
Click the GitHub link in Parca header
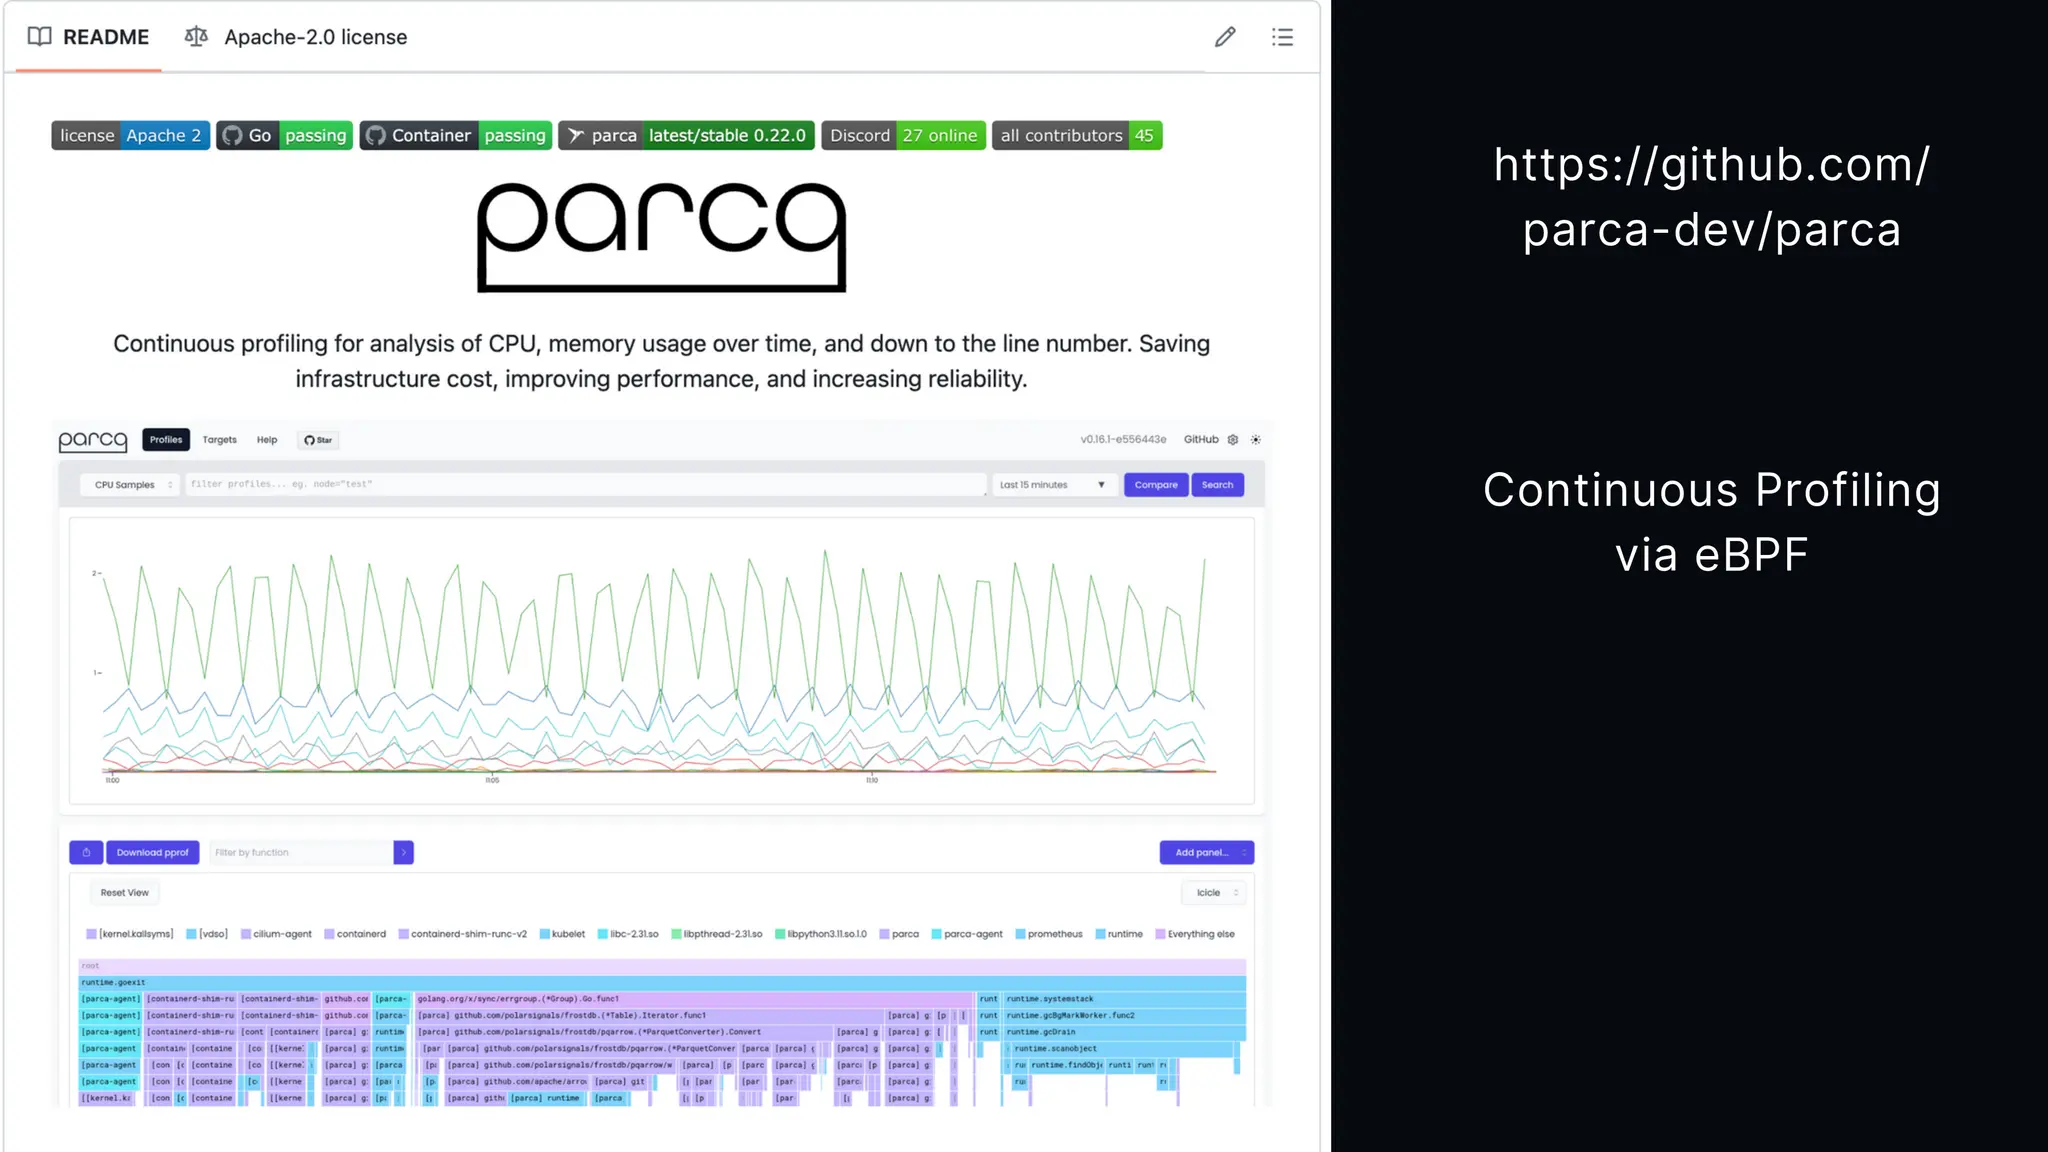point(1201,440)
